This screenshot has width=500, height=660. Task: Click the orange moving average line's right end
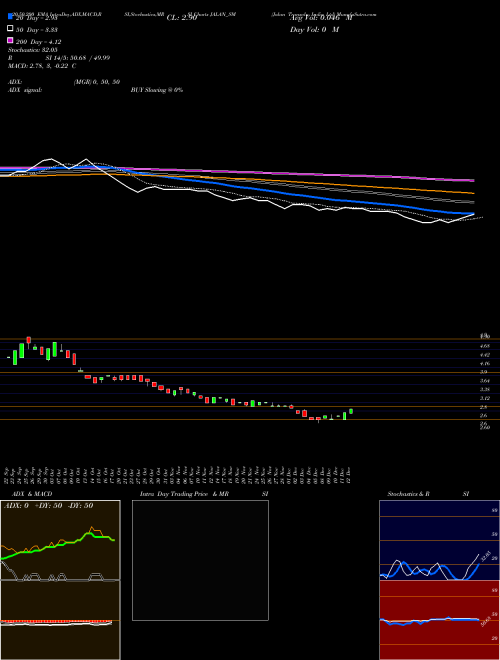(472, 193)
